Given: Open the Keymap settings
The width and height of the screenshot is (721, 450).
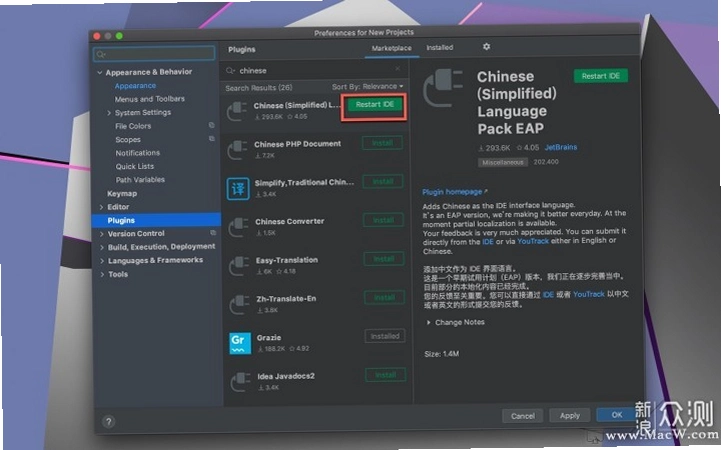Looking at the screenshot, I should [122, 194].
